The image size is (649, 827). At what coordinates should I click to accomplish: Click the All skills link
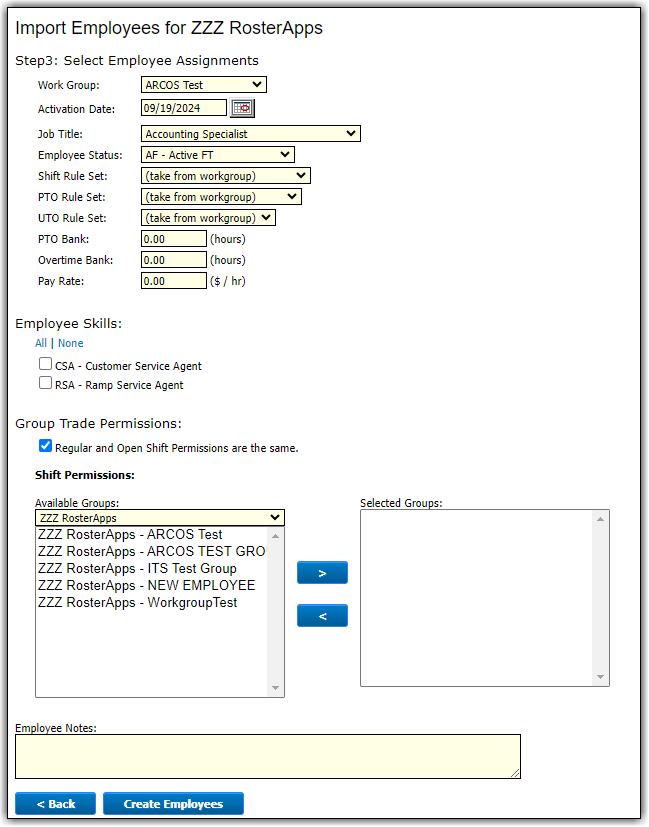click(x=41, y=343)
